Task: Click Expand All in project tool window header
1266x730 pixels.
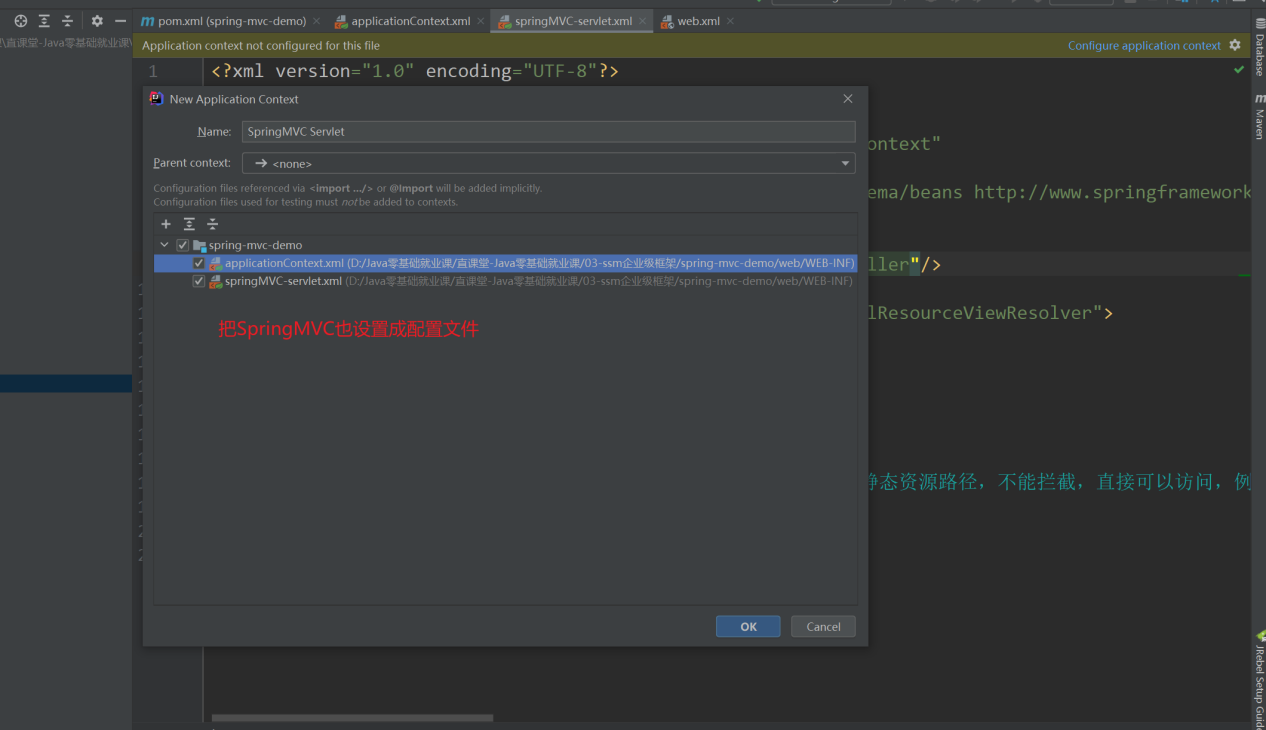Action: coord(44,20)
